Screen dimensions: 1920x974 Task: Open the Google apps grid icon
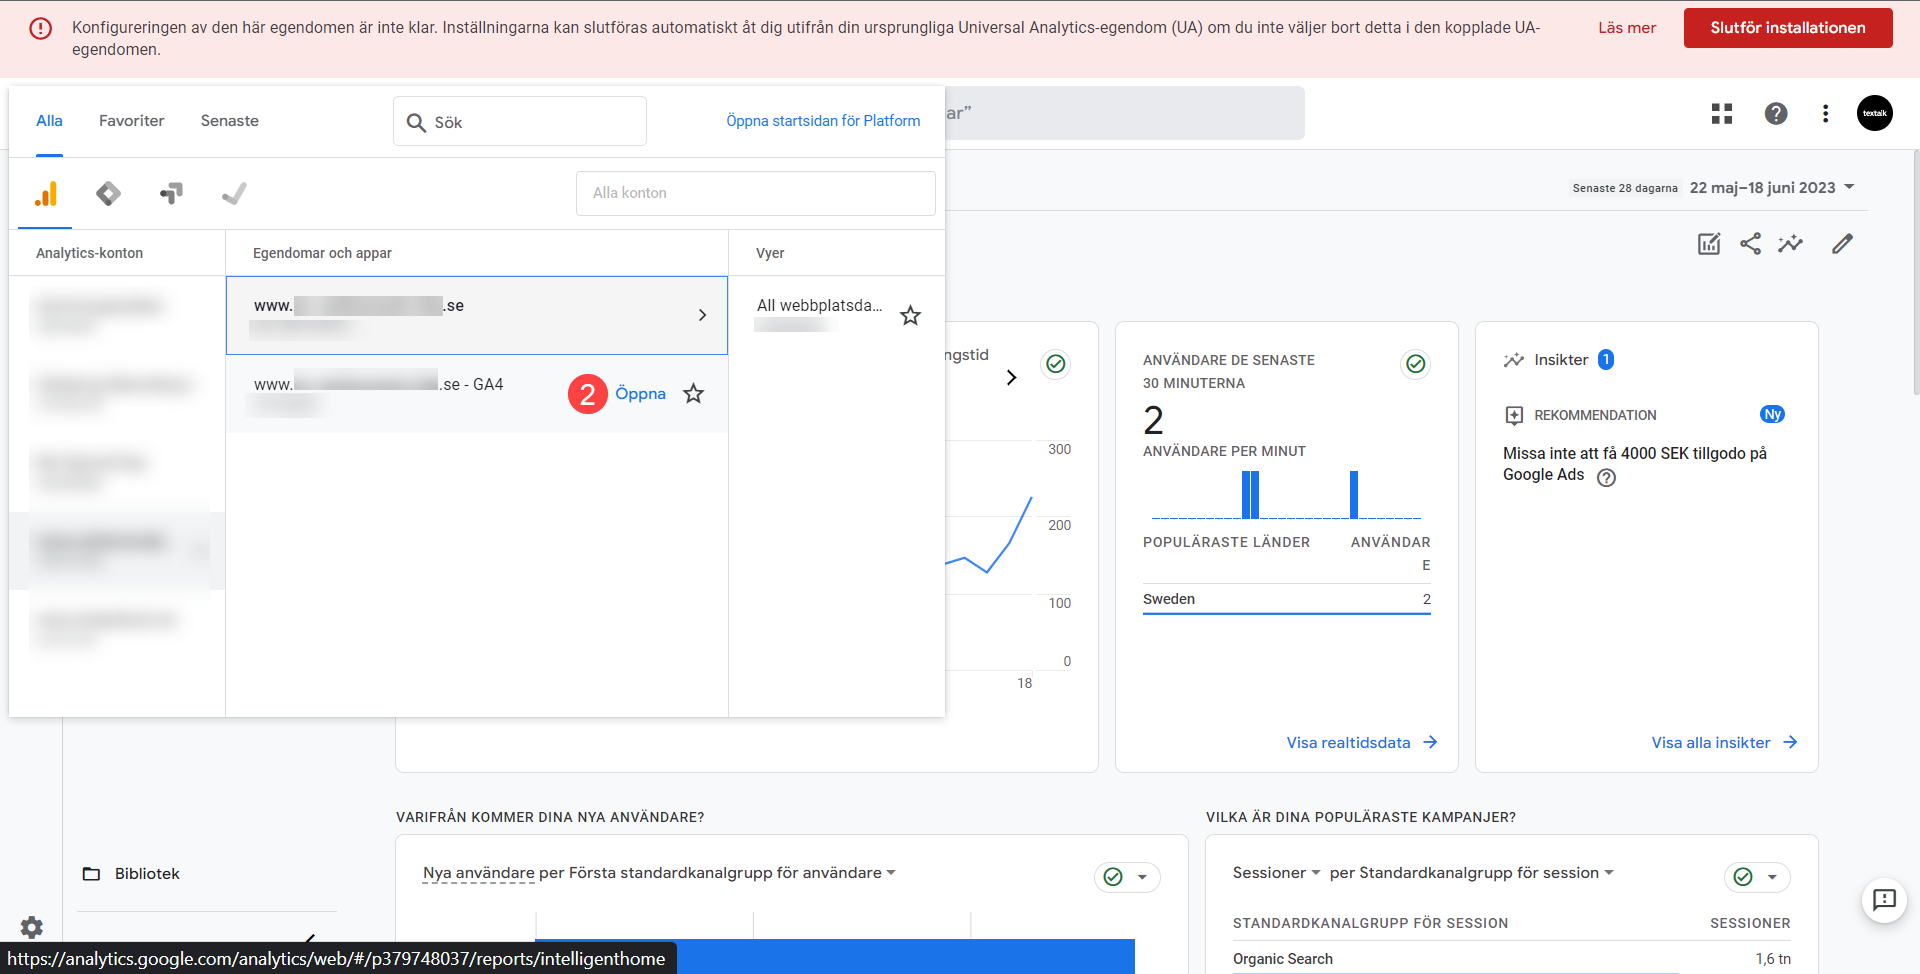click(1721, 114)
